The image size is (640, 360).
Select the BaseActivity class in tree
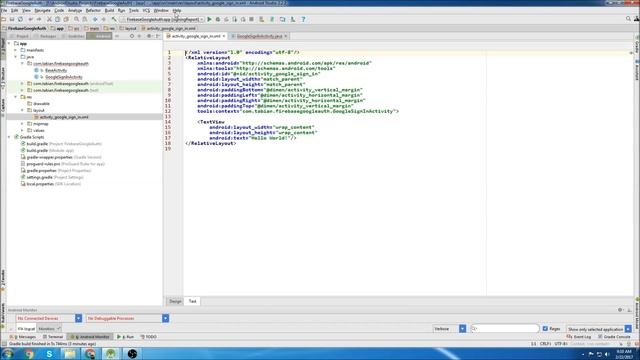coord(56,70)
